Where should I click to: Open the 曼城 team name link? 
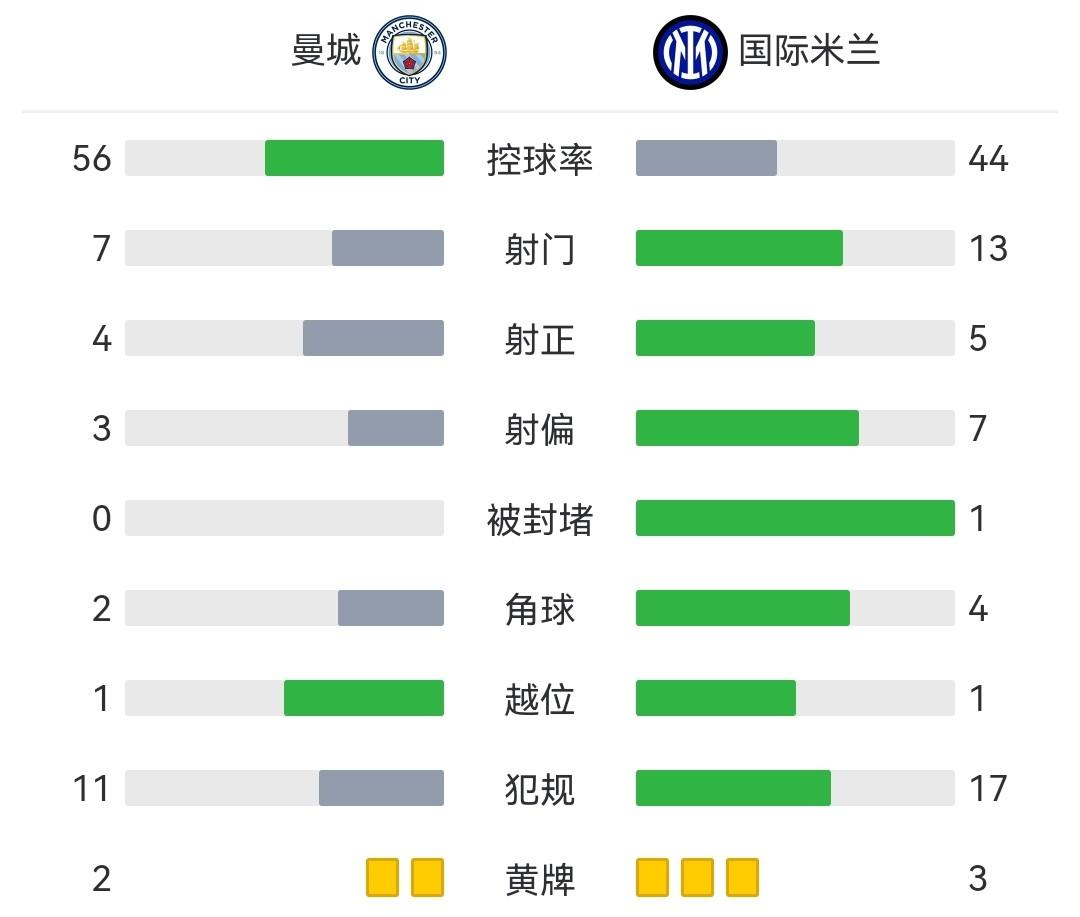tap(326, 51)
